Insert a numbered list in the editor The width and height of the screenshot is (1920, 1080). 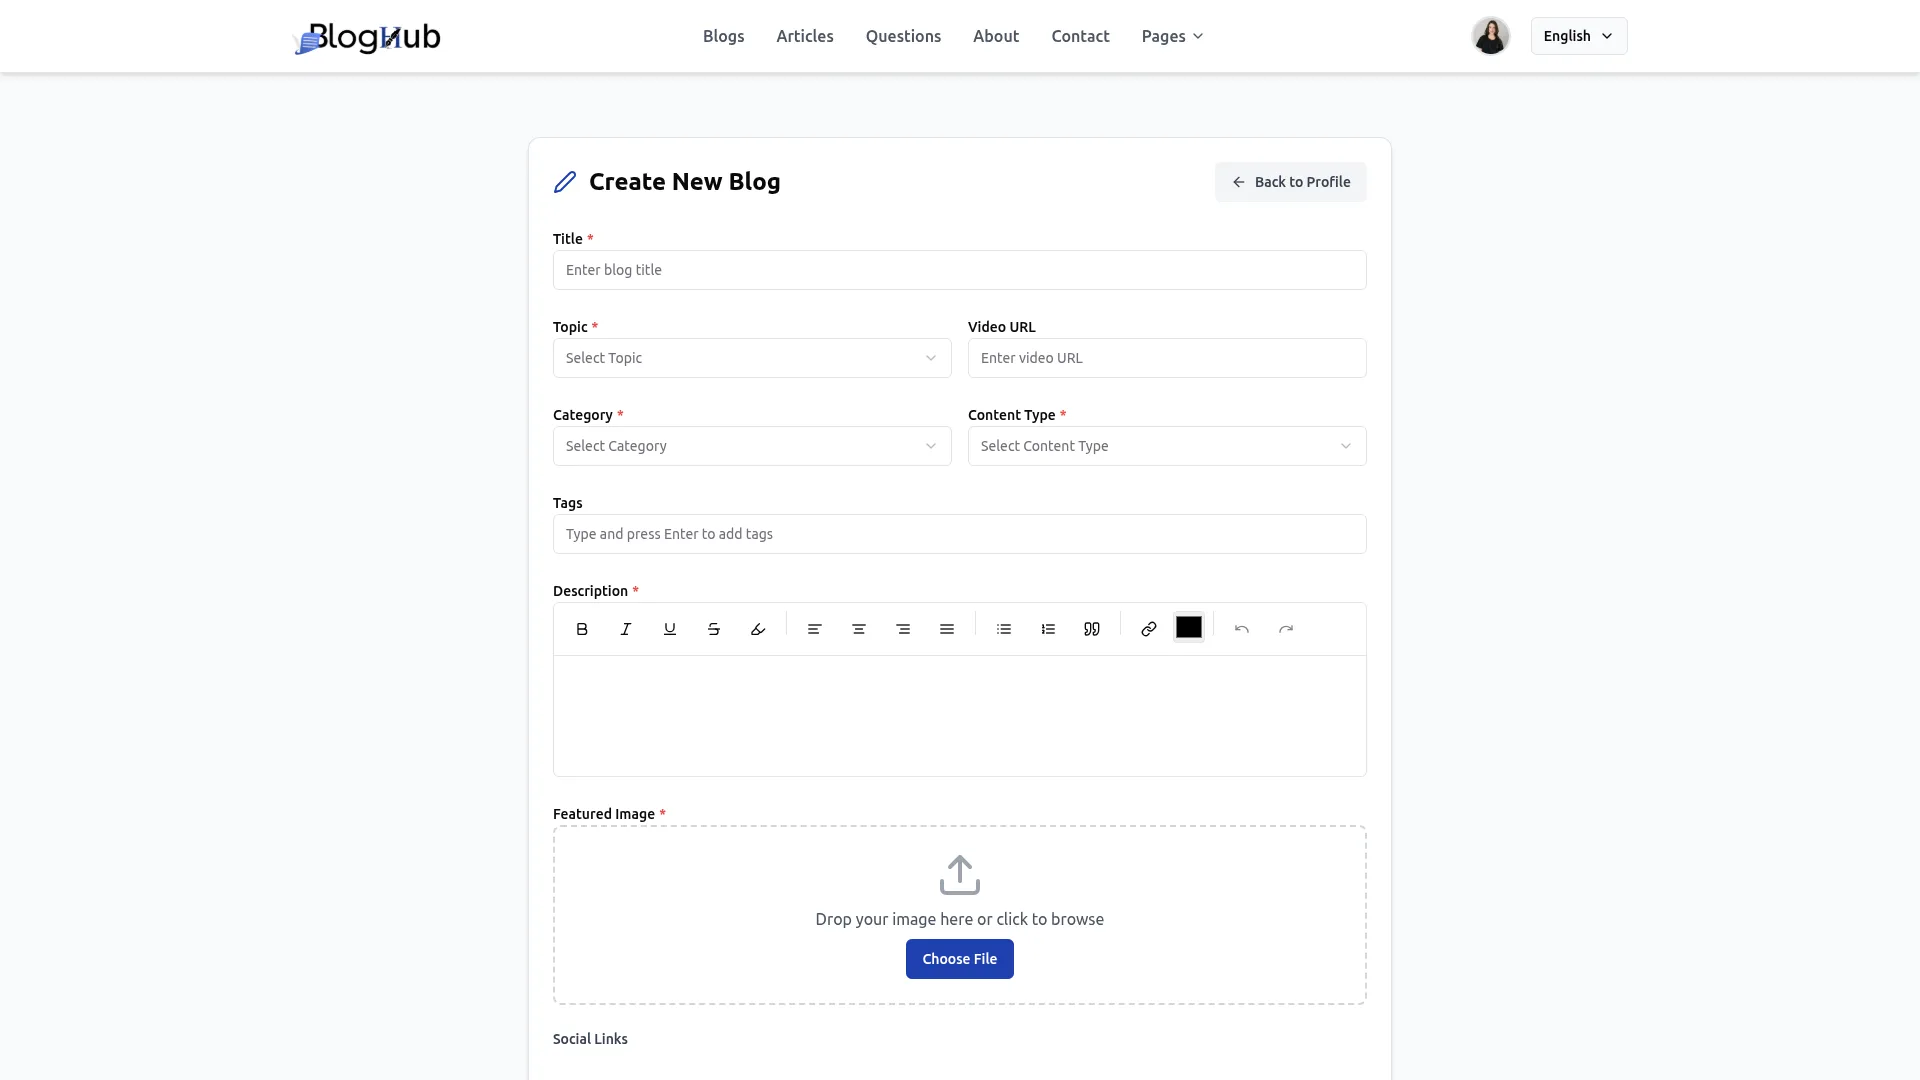[x=1047, y=629]
